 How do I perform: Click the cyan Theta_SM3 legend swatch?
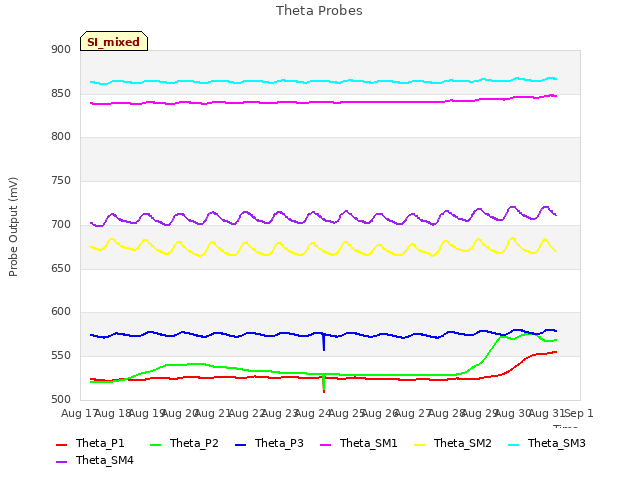pos(513,444)
